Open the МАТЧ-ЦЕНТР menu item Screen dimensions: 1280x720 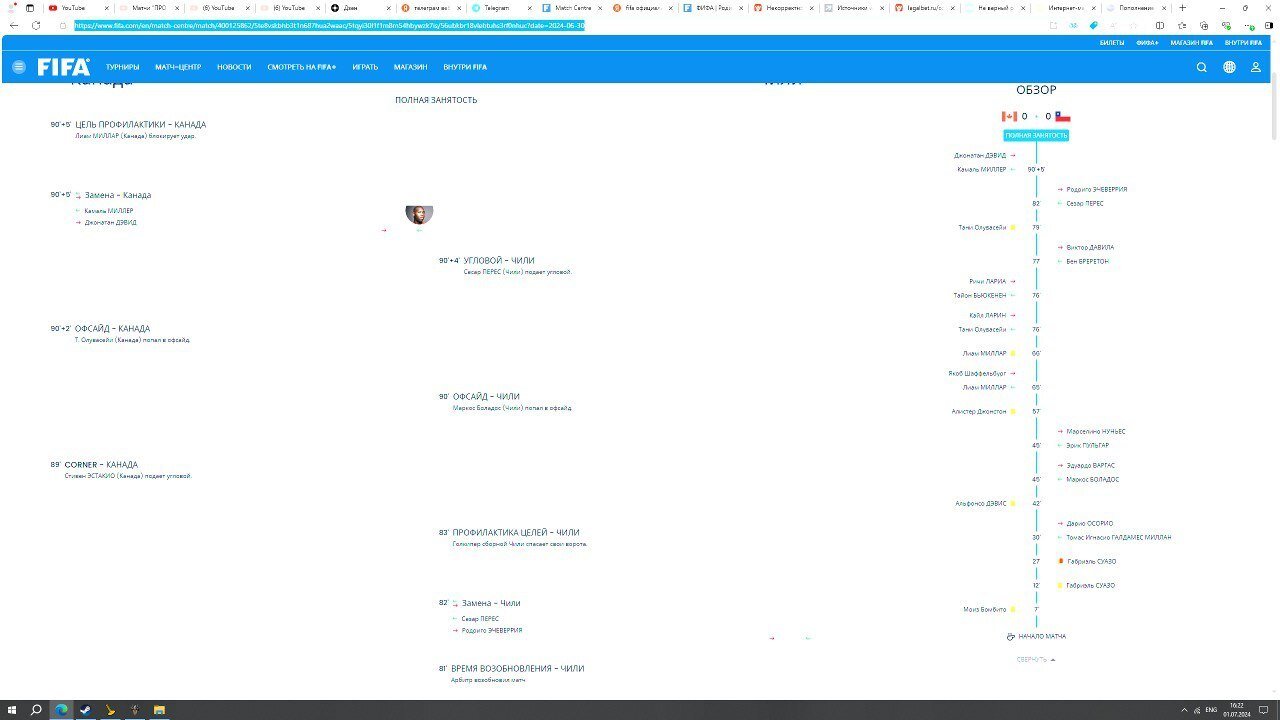[x=178, y=67]
